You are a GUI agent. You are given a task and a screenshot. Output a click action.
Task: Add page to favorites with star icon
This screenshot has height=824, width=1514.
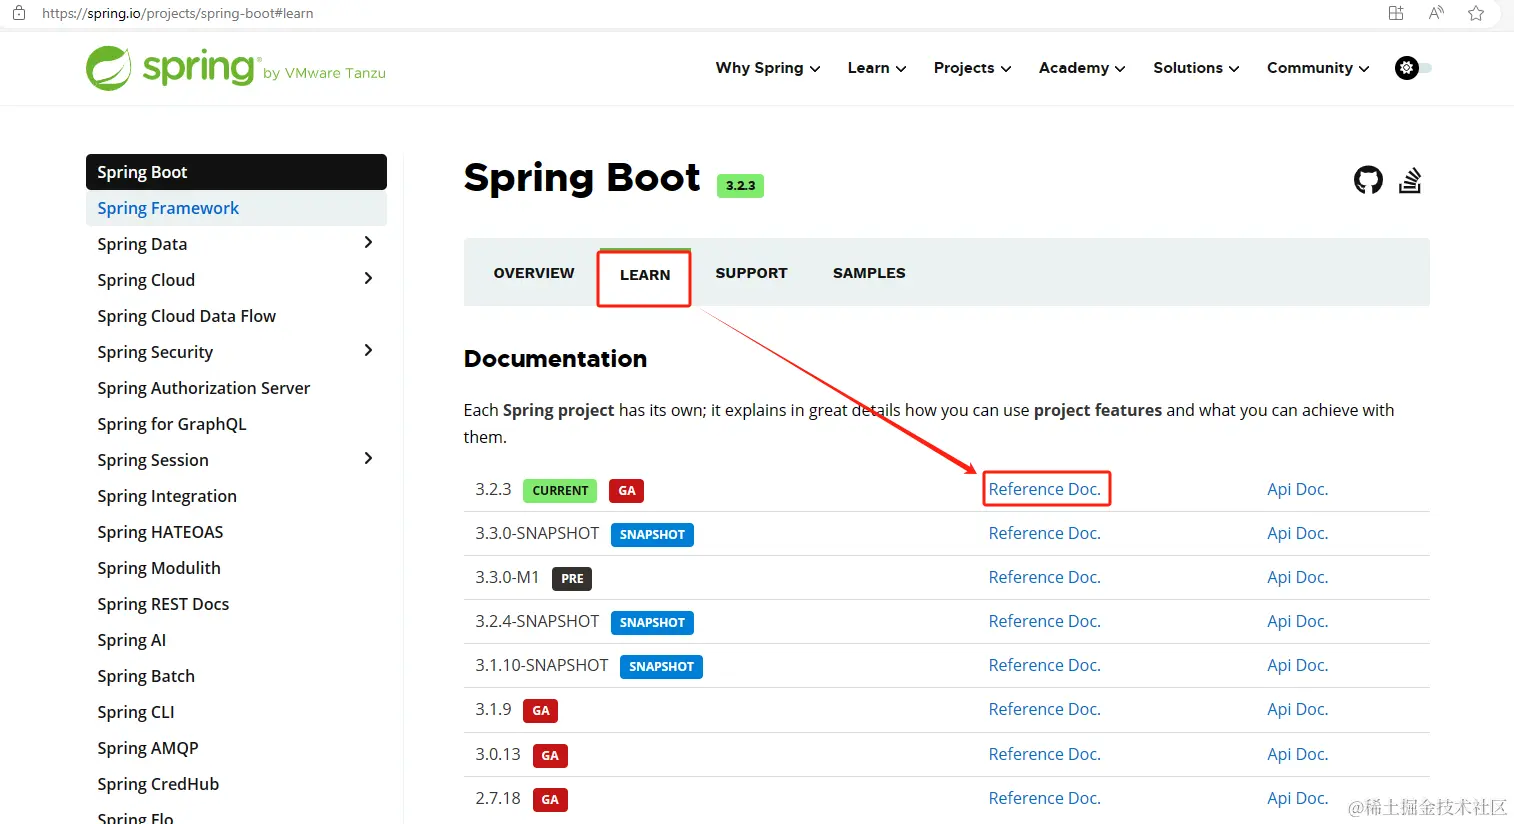click(1476, 13)
